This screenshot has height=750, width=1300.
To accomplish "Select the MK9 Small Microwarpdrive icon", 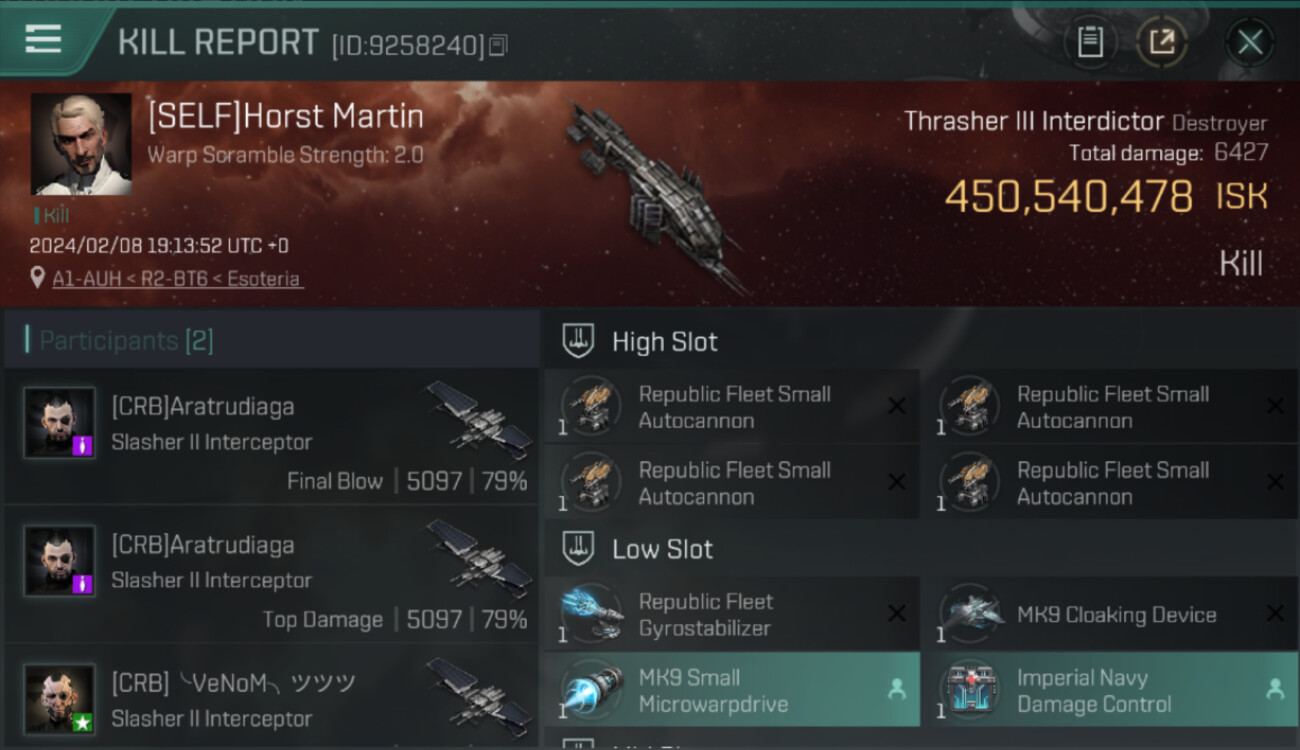I will point(592,689).
